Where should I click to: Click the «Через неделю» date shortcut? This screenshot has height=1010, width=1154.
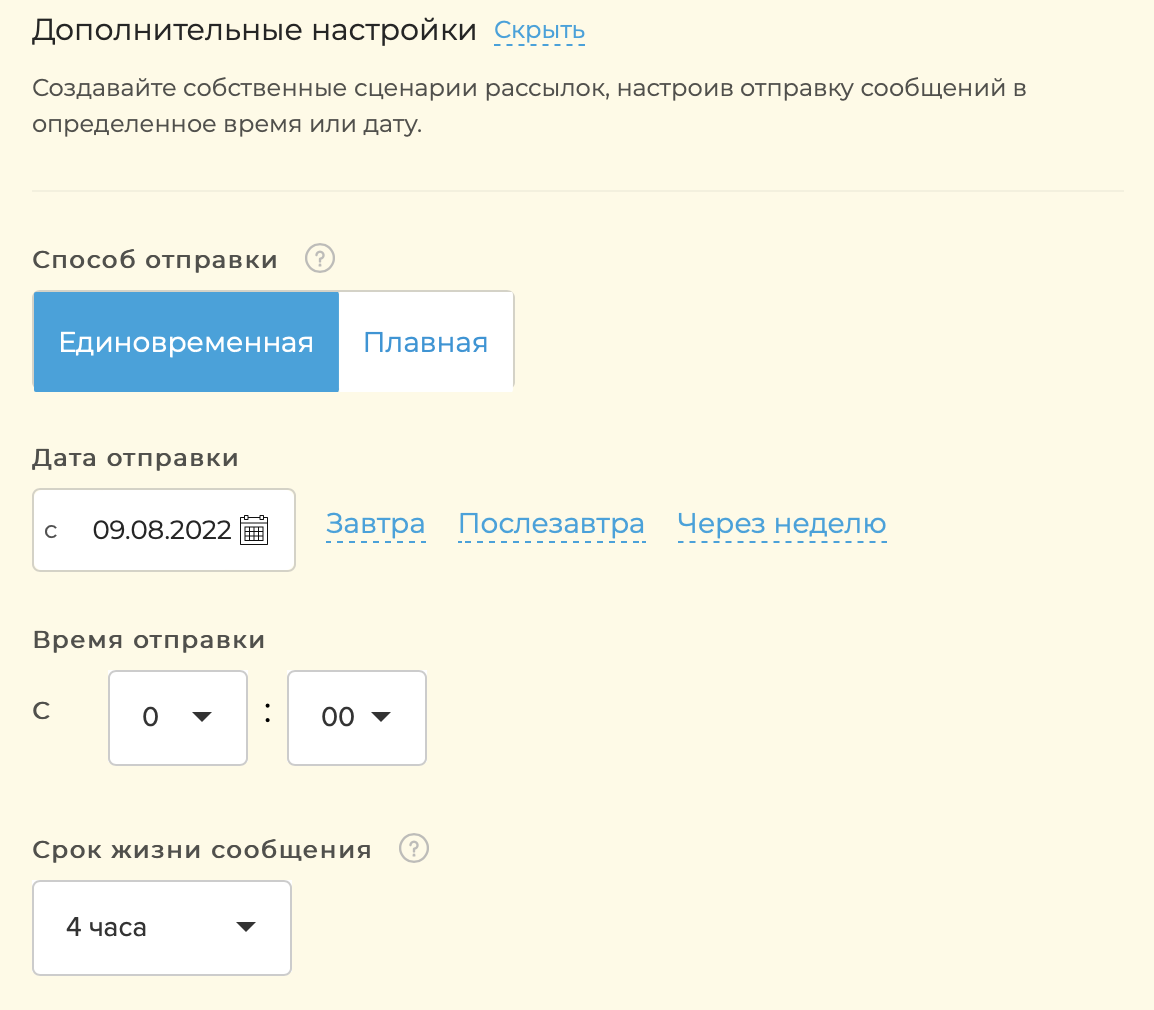point(781,522)
